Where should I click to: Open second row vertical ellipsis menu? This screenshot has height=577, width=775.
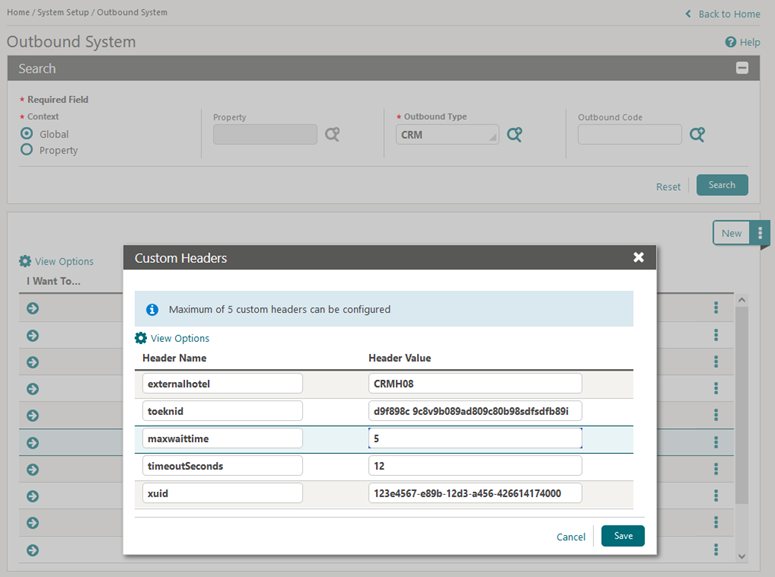point(716,335)
